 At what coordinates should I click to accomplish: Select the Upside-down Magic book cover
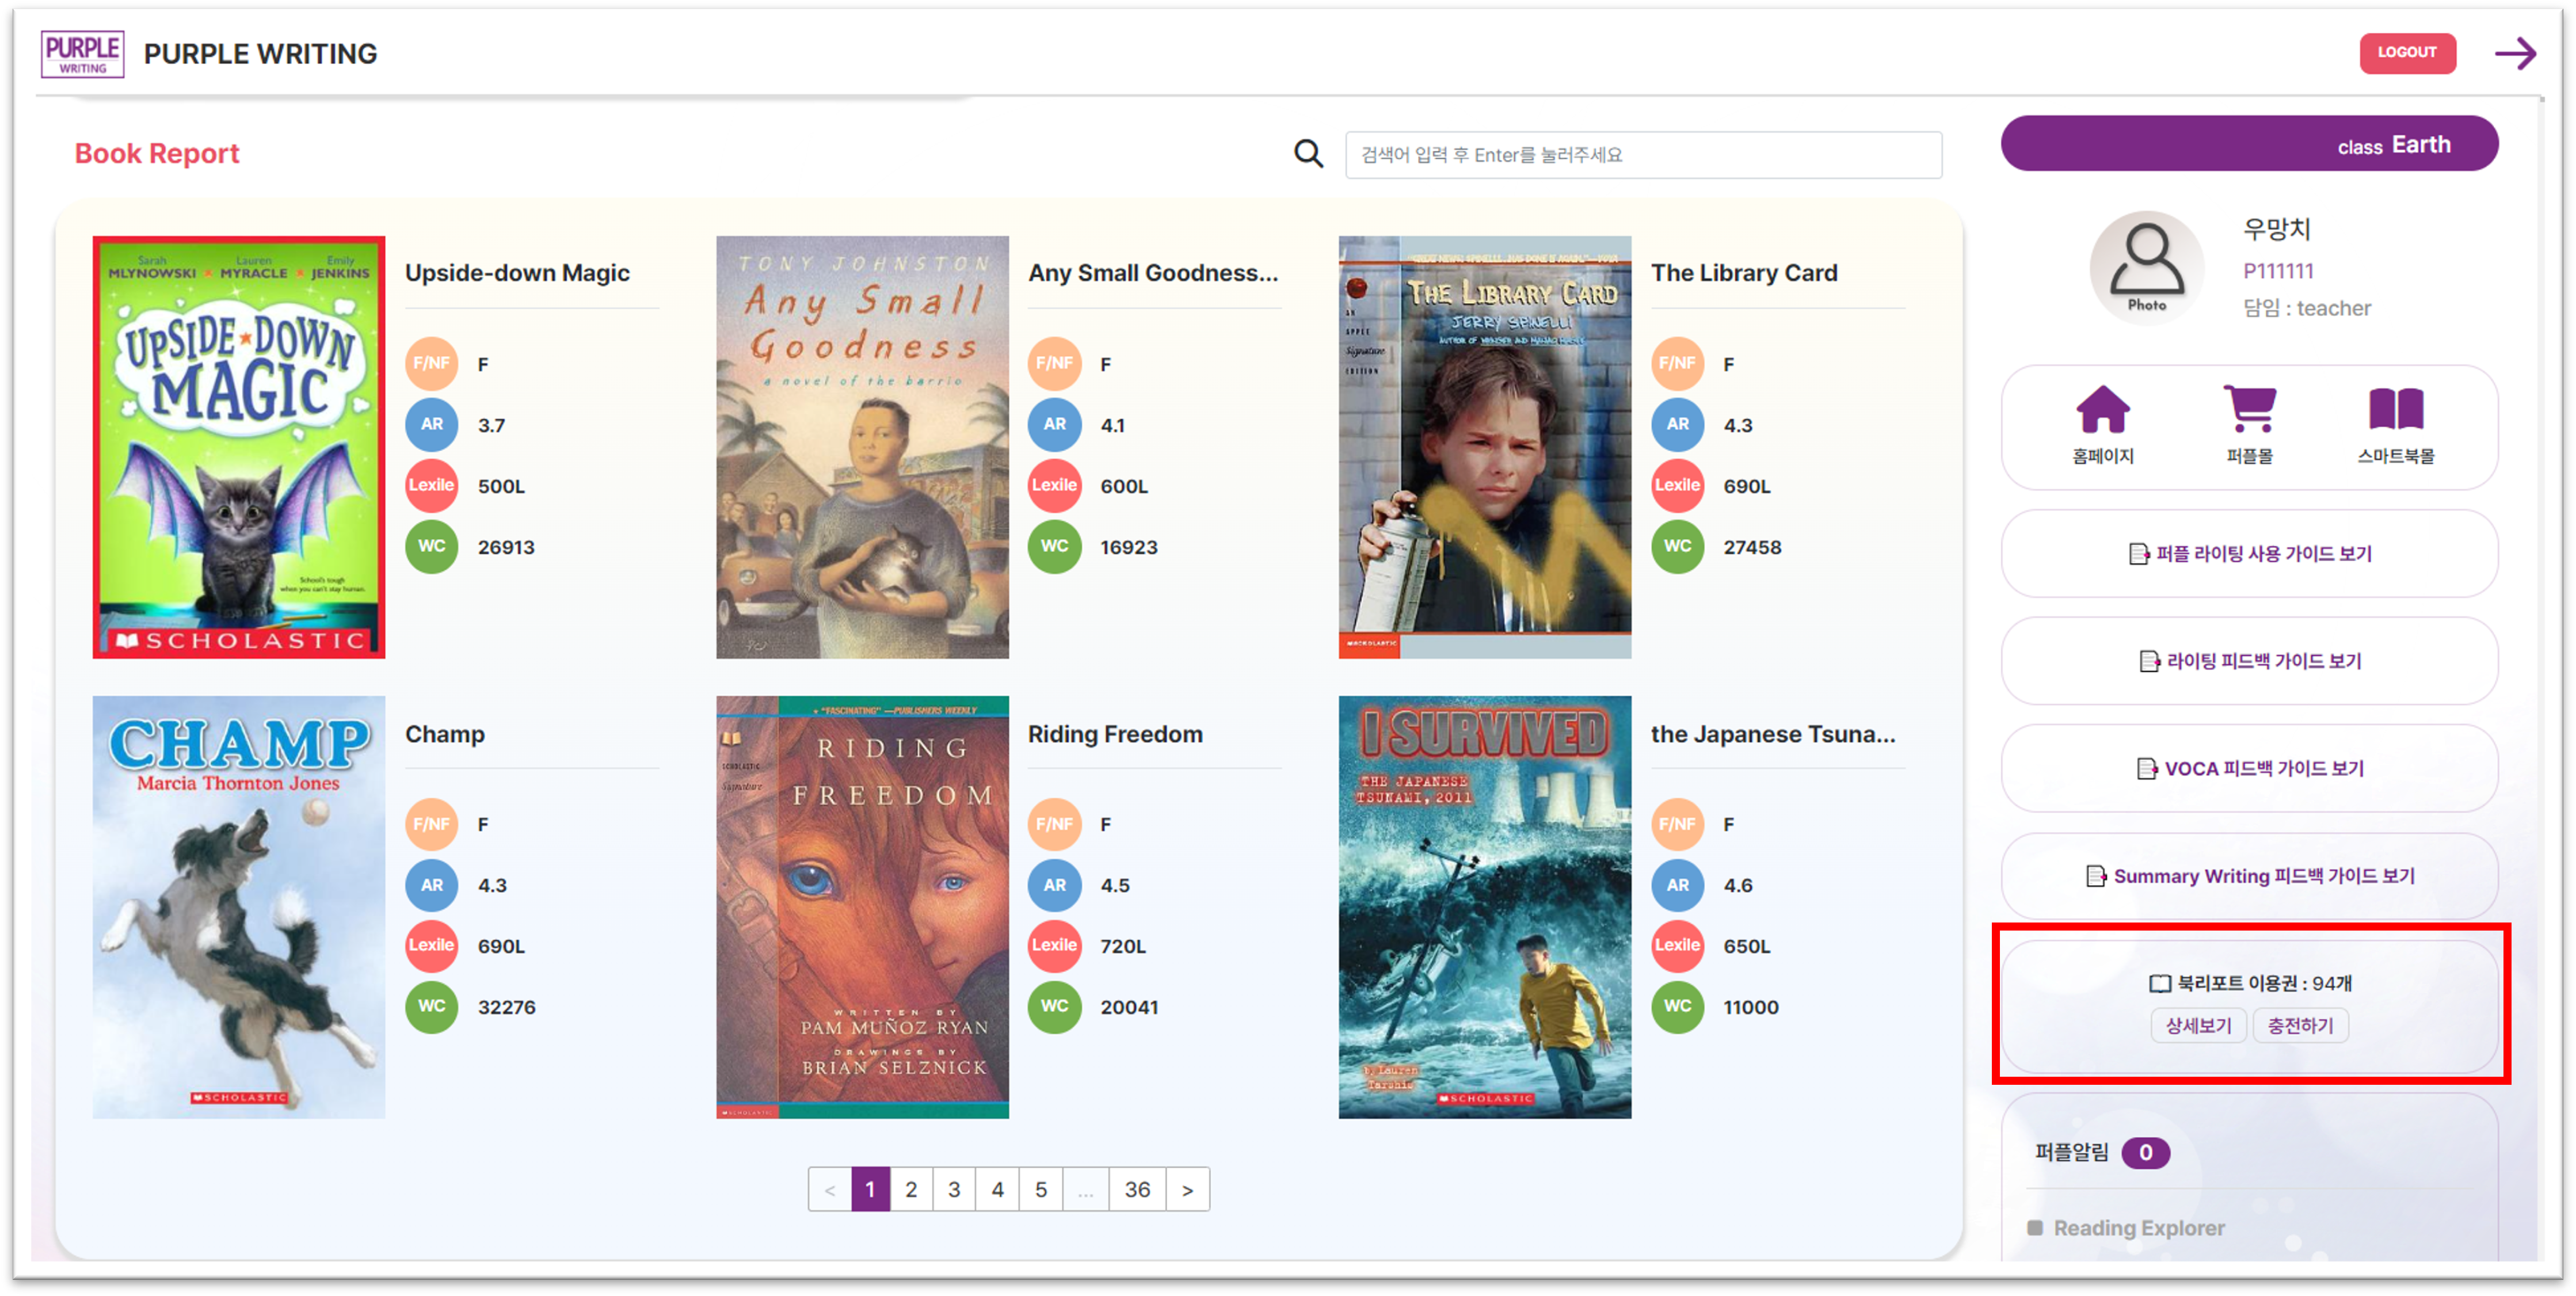pos(239,447)
